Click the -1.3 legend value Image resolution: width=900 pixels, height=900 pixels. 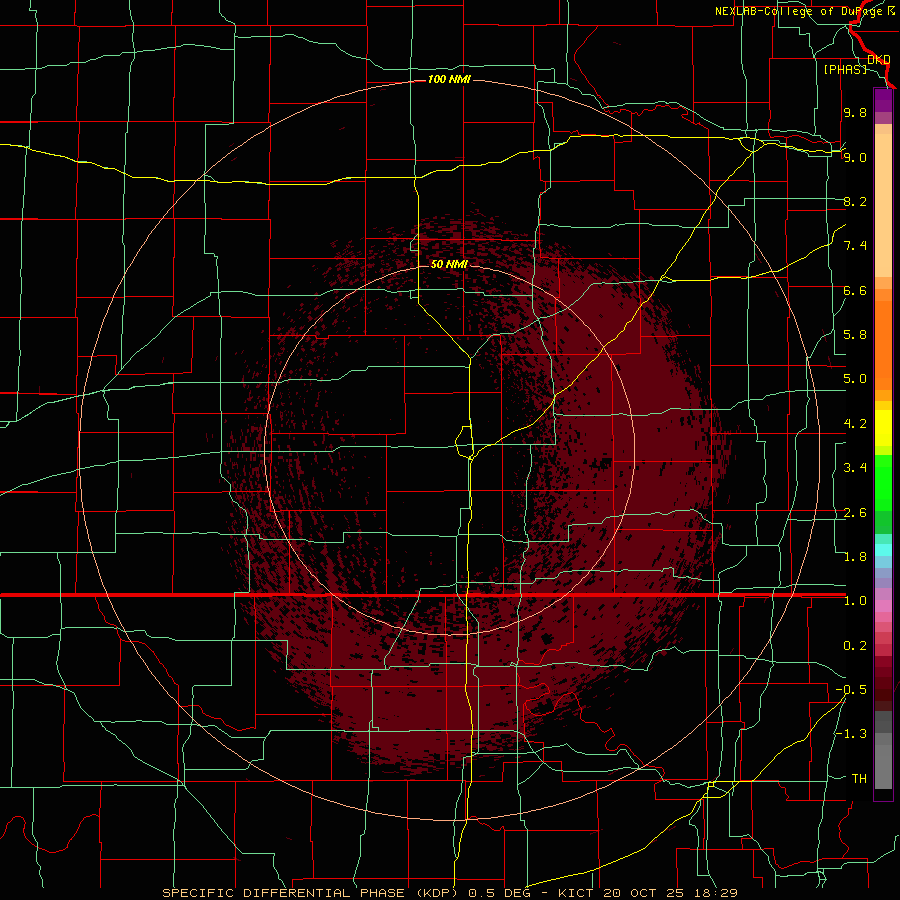[x=852, y=734]
